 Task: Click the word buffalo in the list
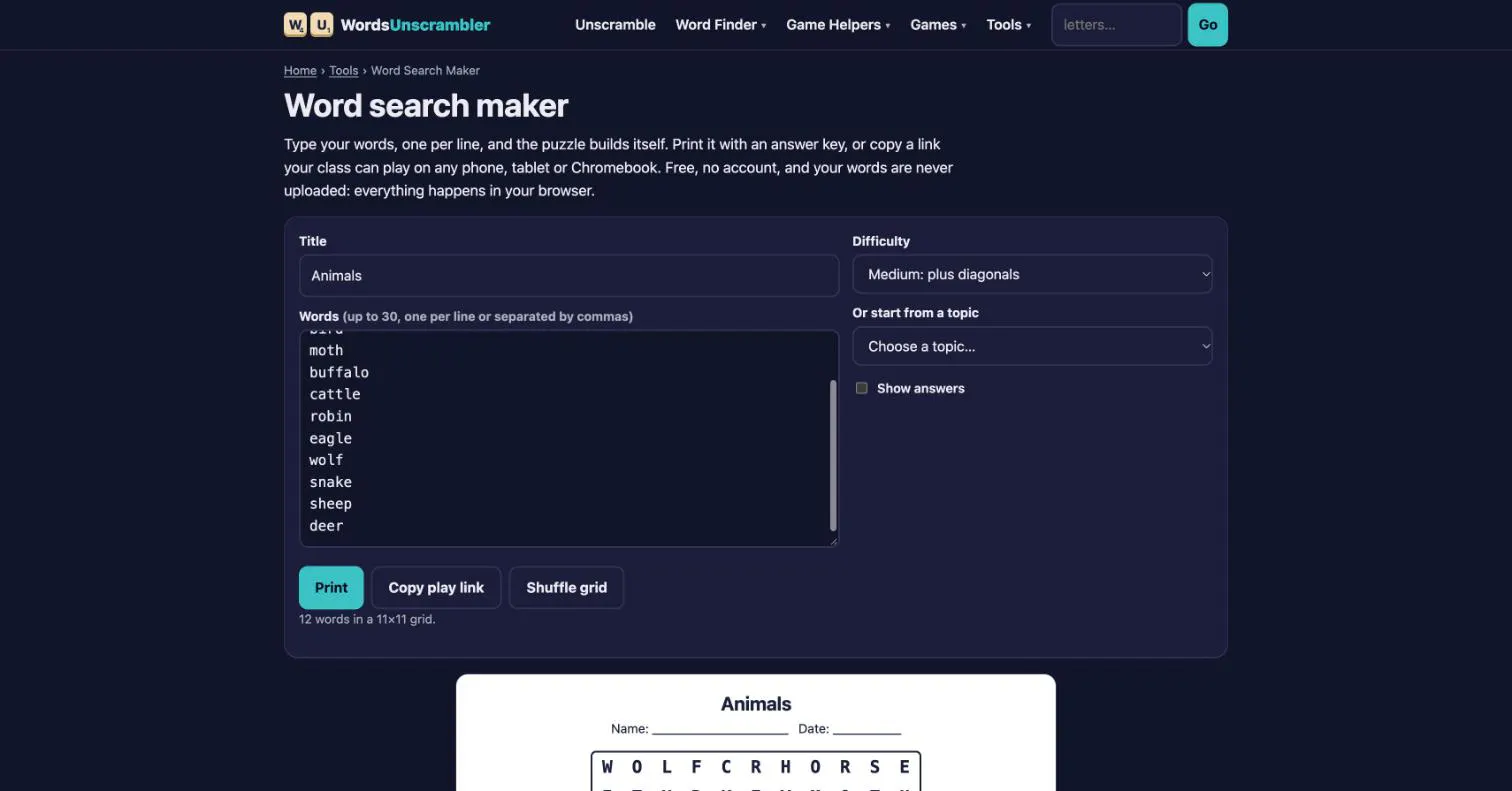339,372
